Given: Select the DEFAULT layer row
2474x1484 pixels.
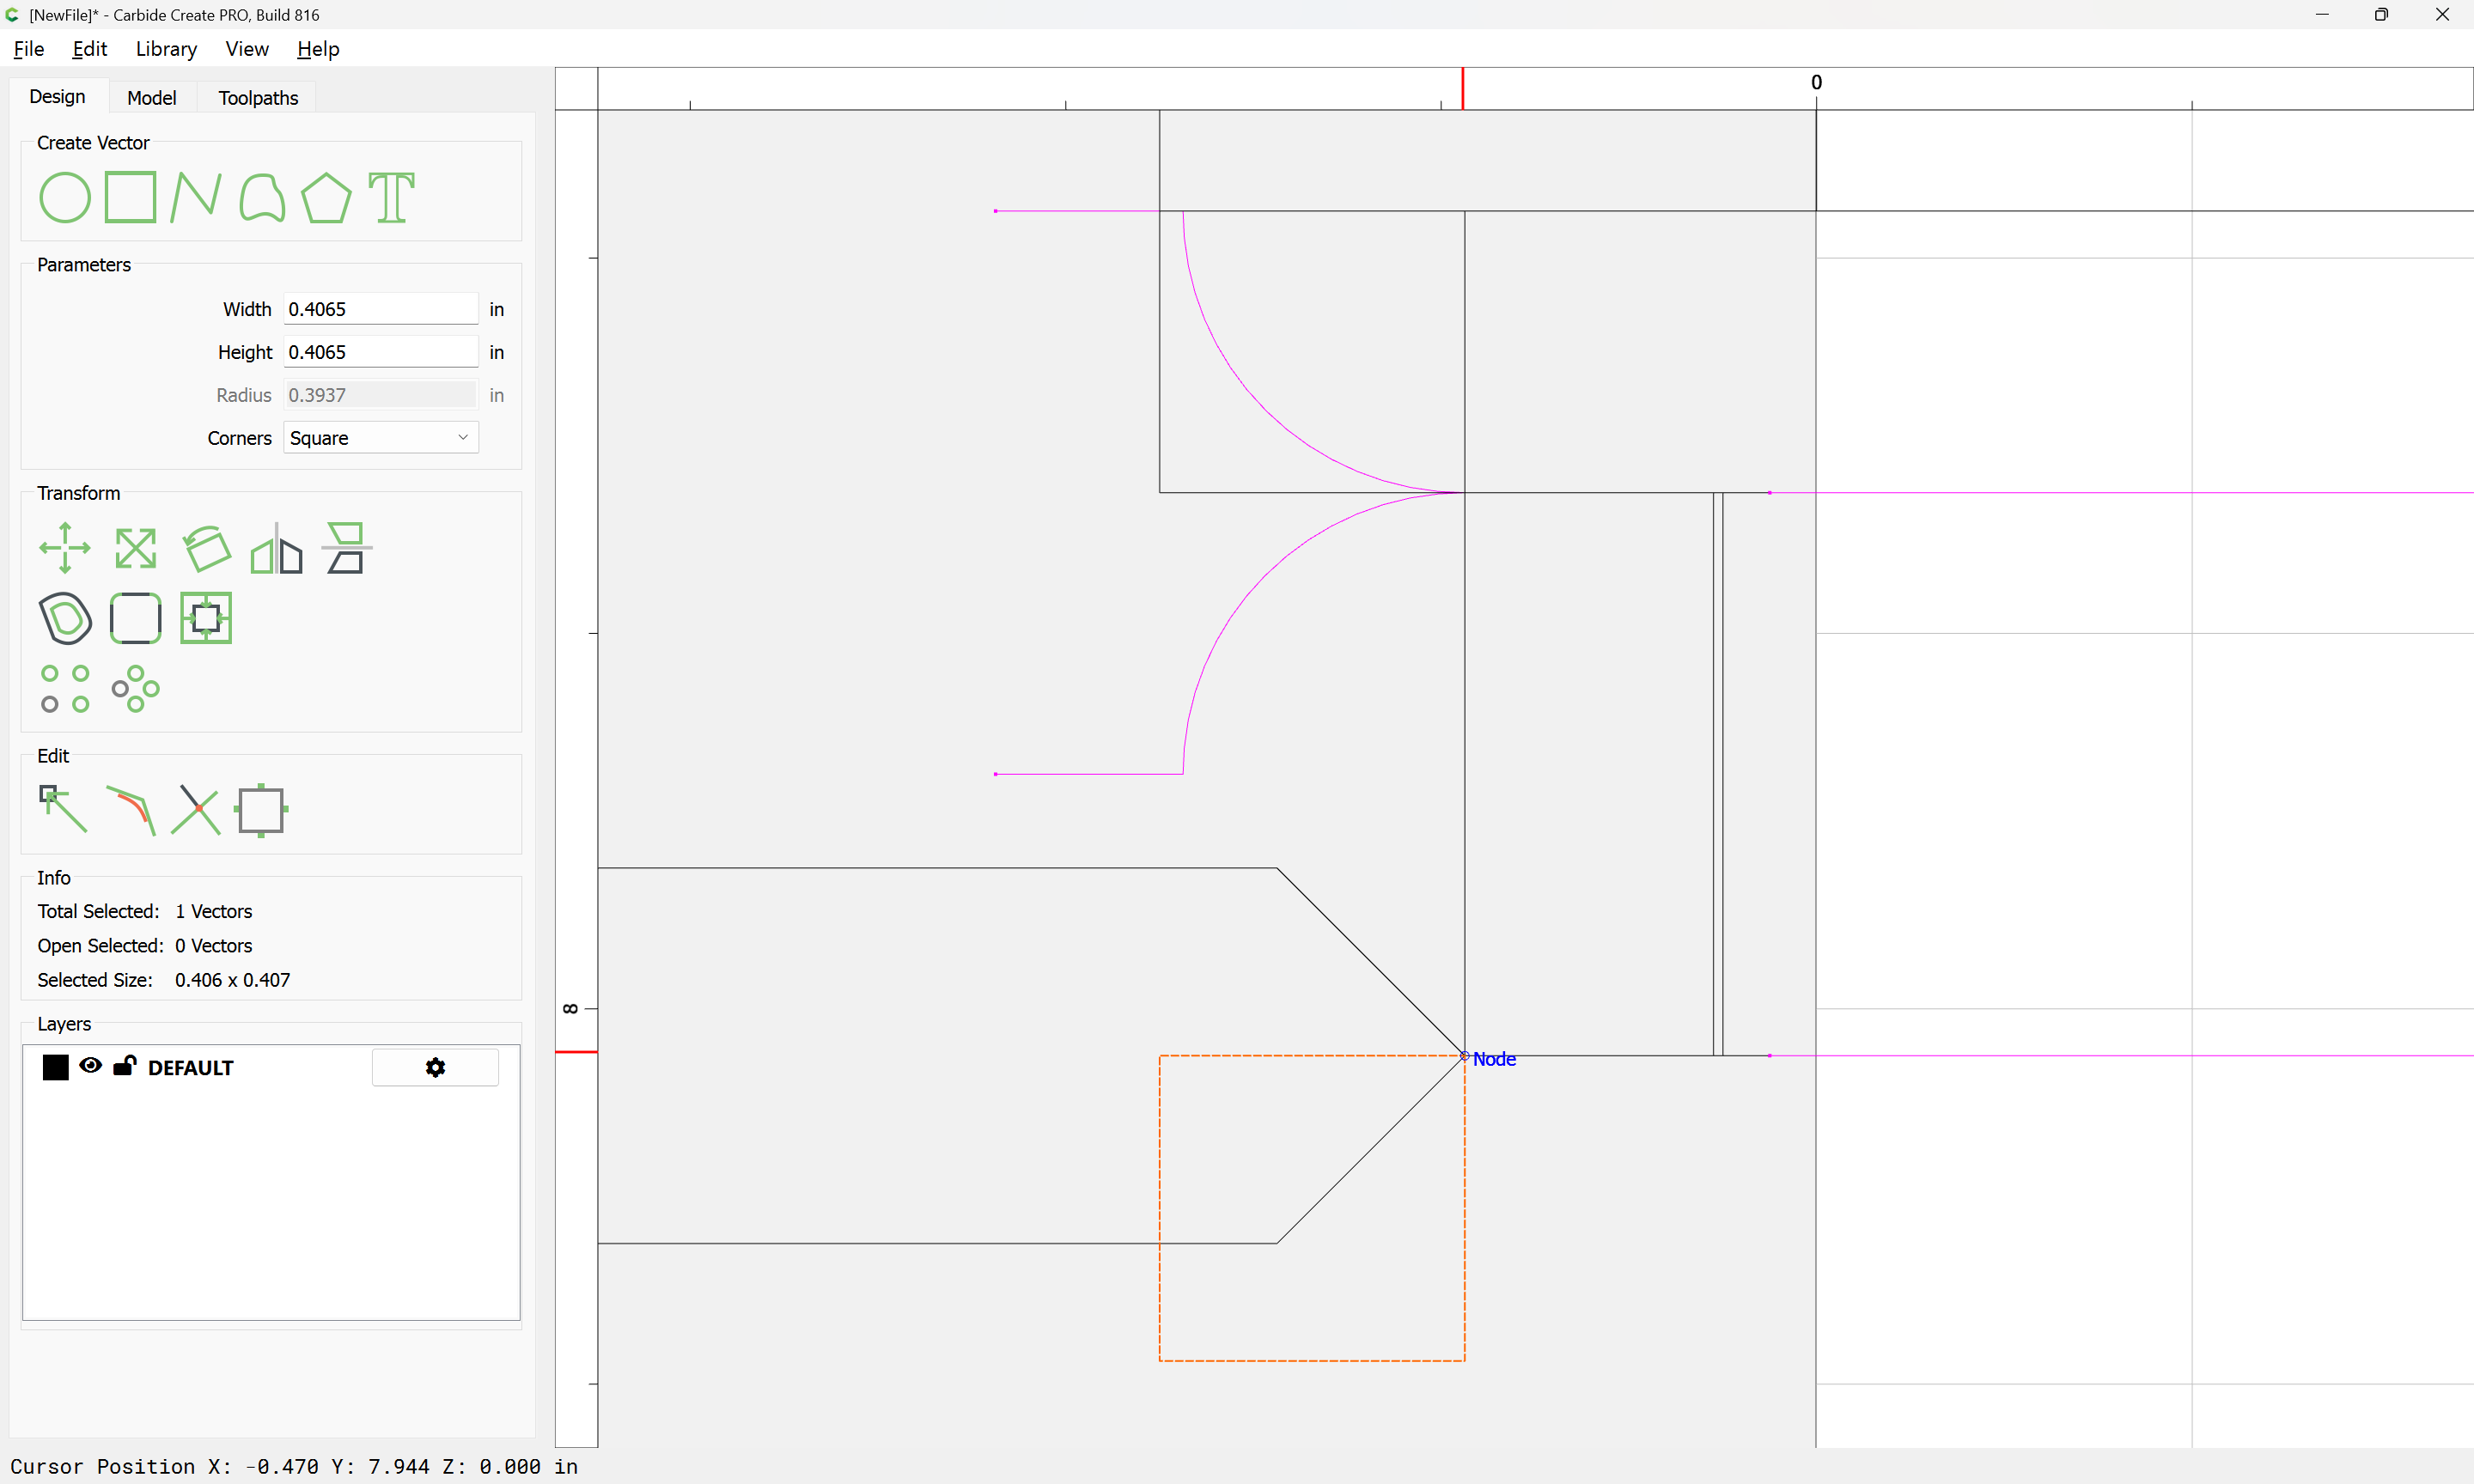Looking at the screenshot, I should coord(270,1068).
